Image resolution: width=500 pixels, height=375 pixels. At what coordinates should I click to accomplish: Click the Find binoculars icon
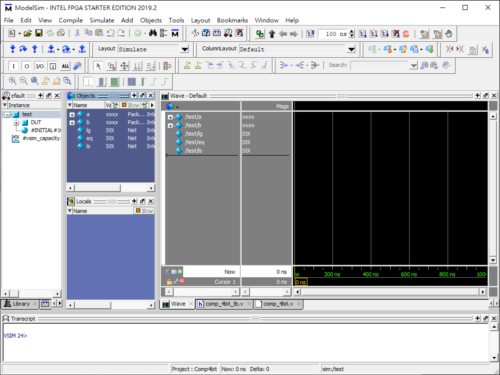tap(153, 33)
